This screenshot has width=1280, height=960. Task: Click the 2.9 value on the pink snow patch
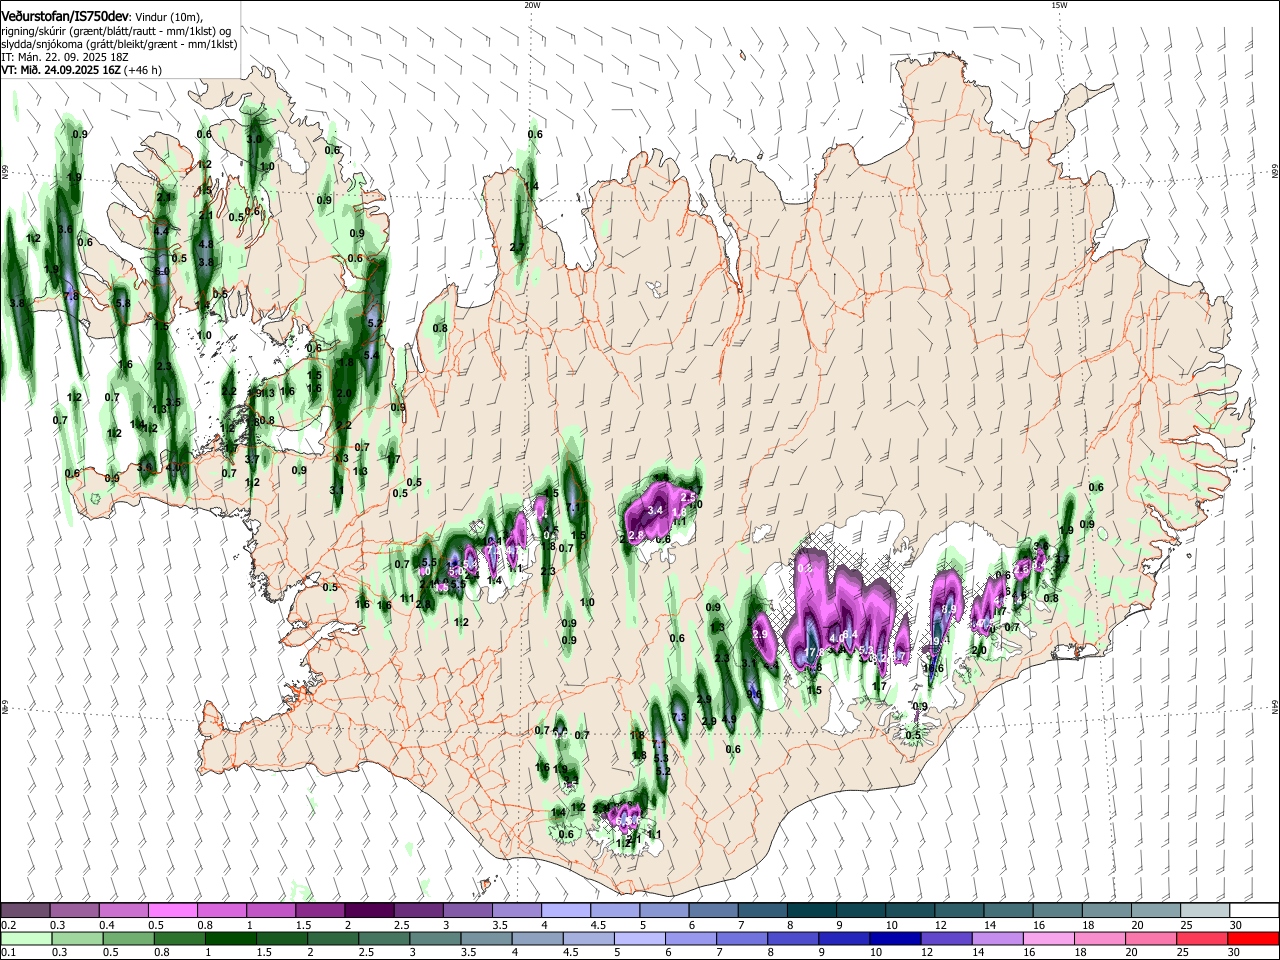pyautogui.click(x=759, y=634)
